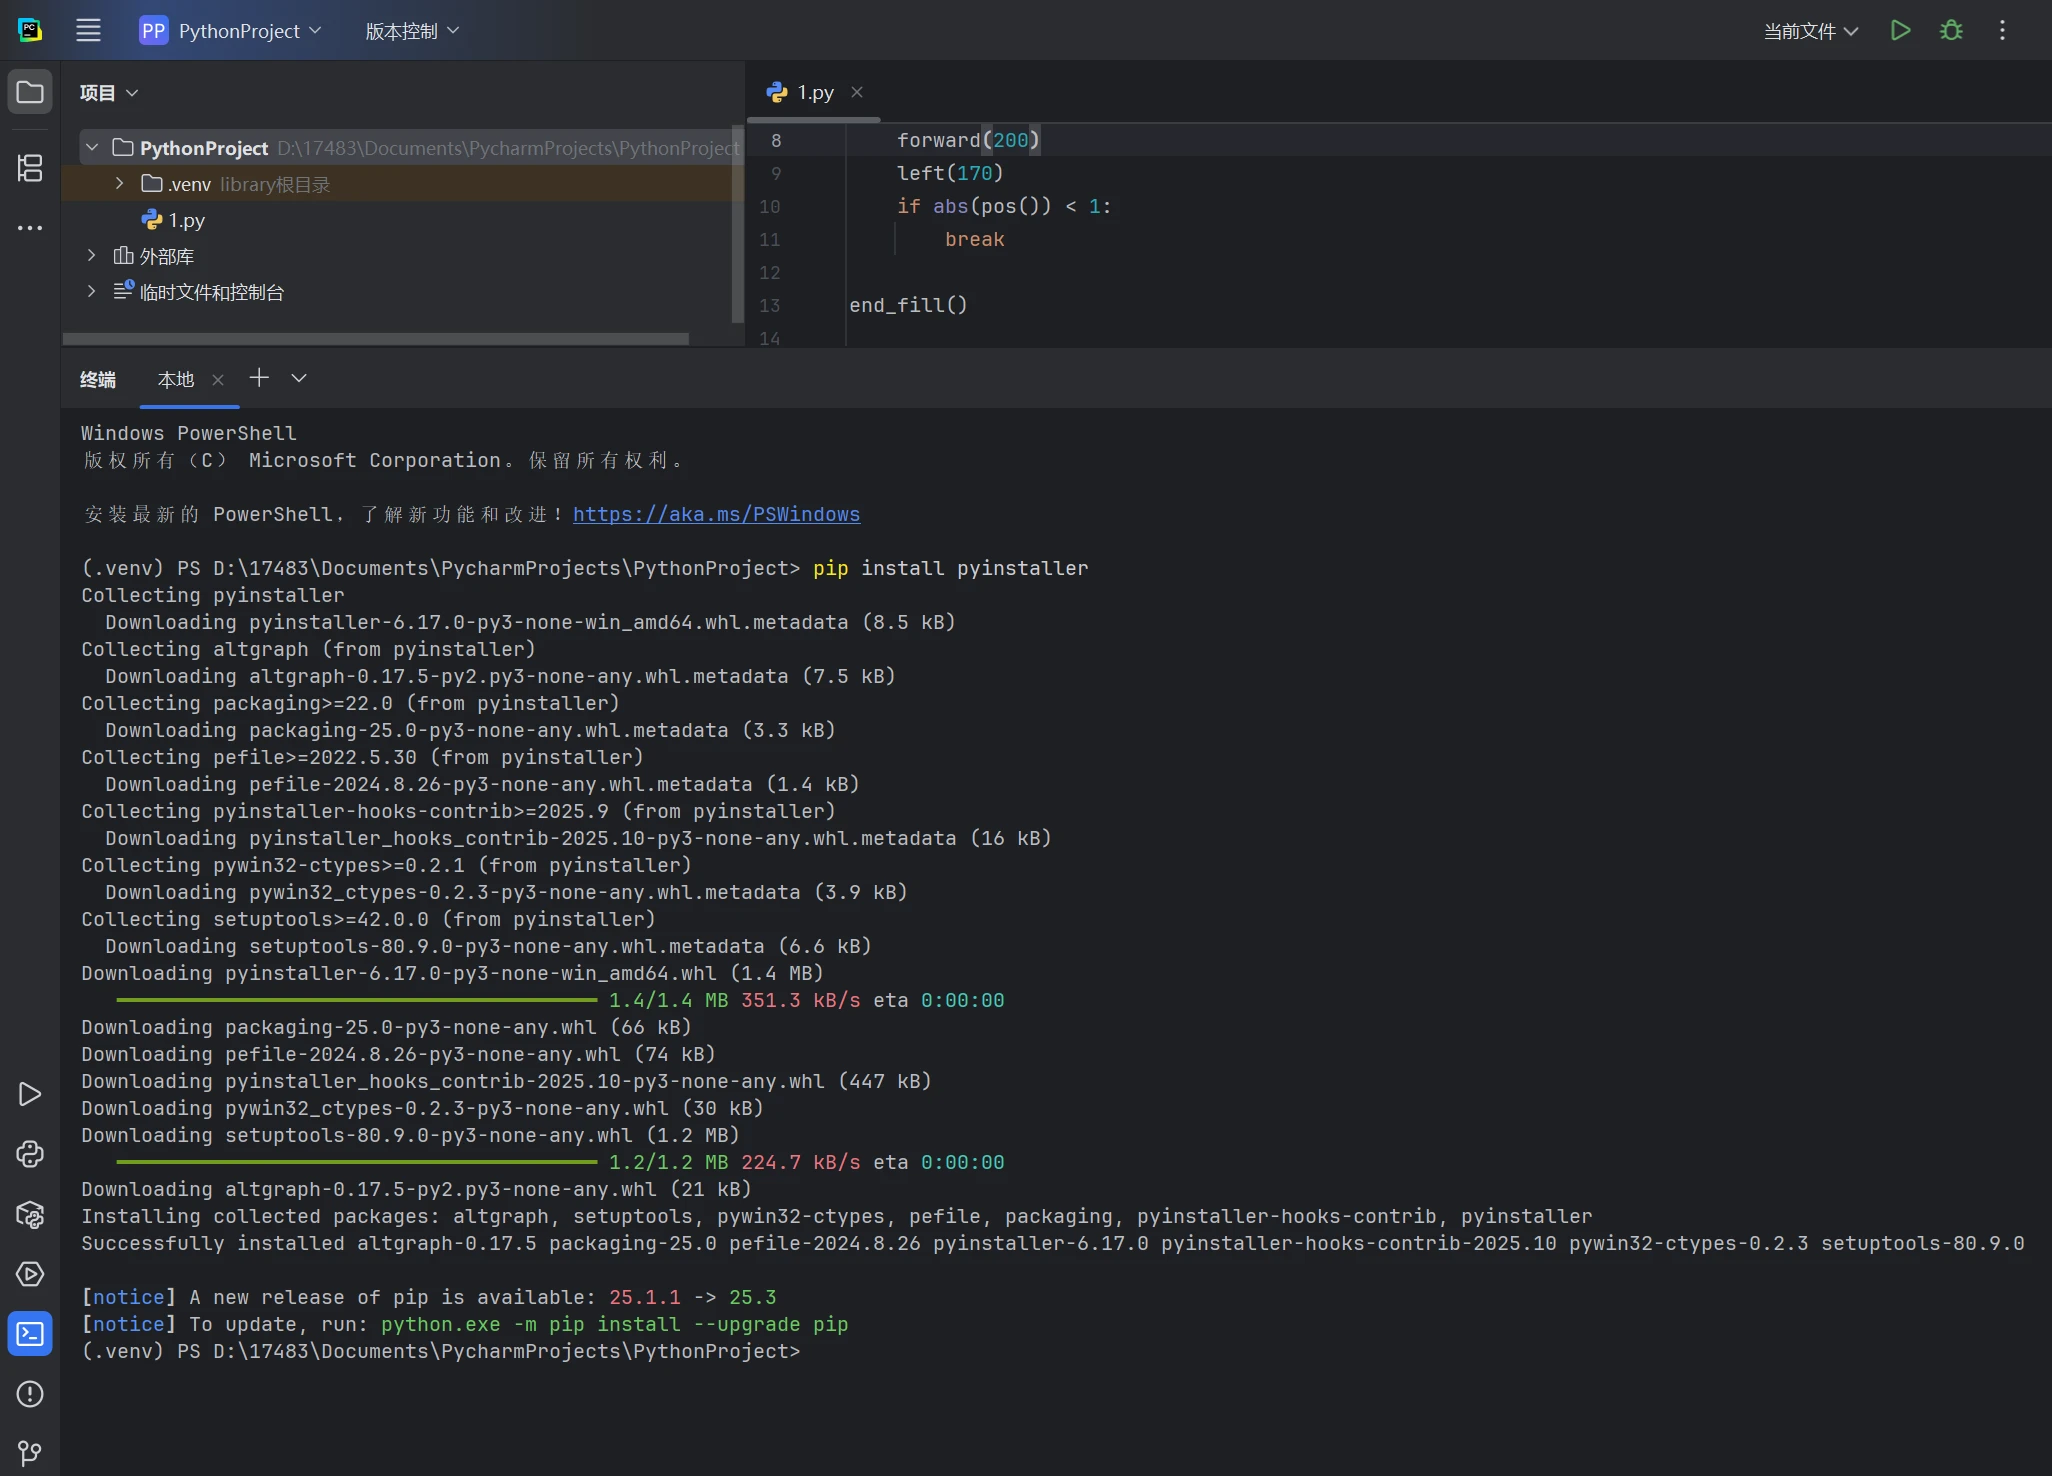Image resolution: width=2052 pixels, height=1476 pixels.
Task: Open the Python Console
Action: (x=30, y=1155)
